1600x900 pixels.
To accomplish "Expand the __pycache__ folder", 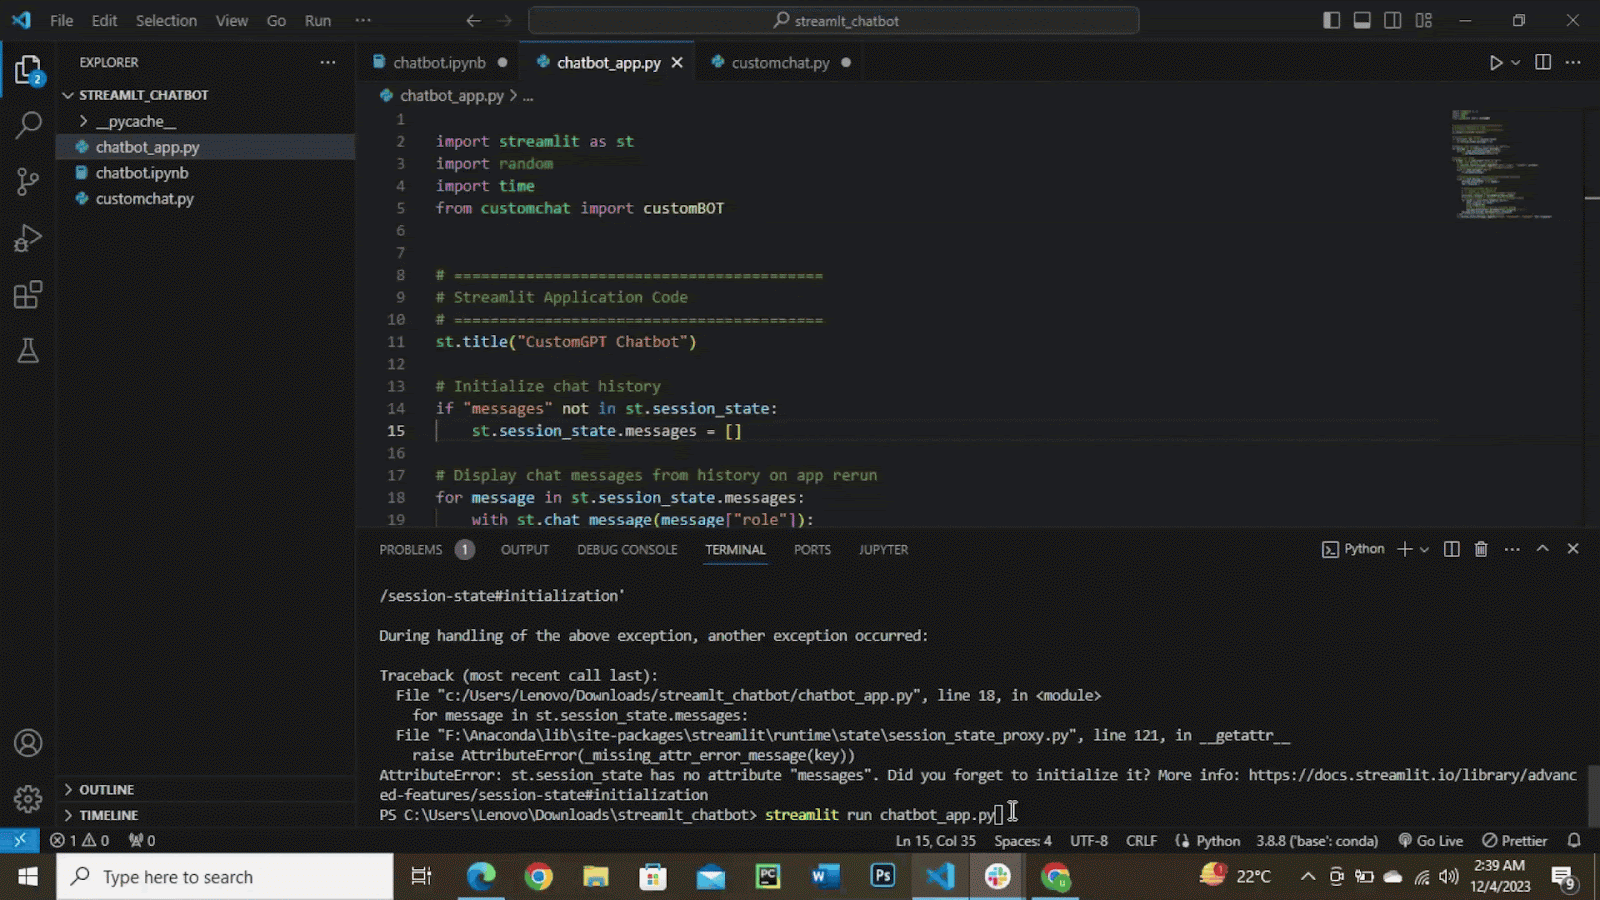I will 86,121.
